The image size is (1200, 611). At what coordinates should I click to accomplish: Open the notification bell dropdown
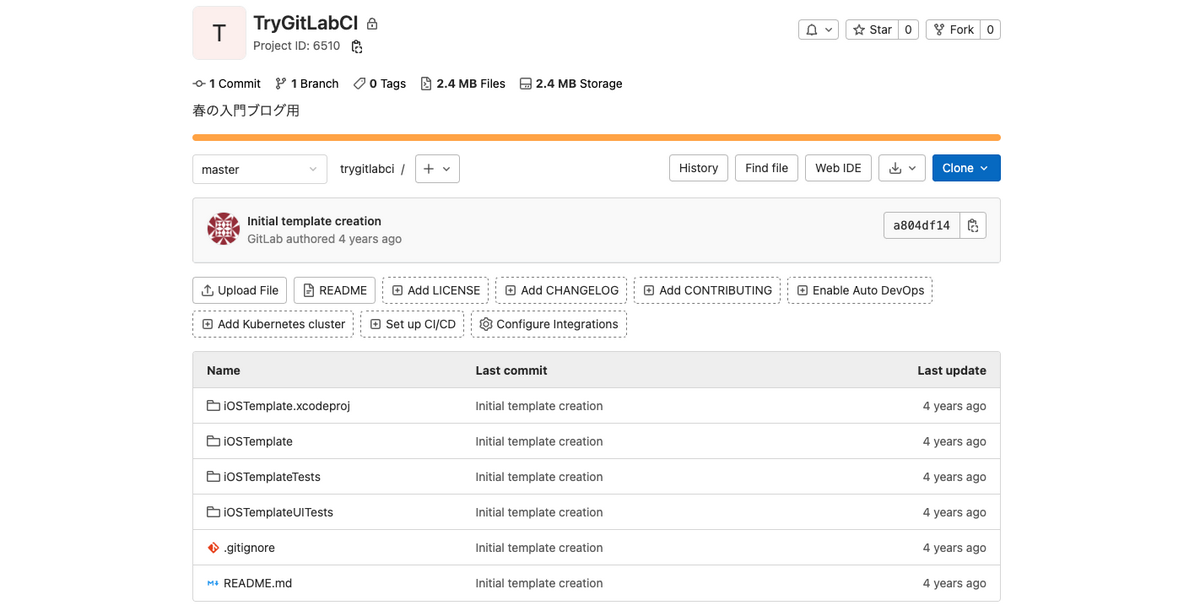pyautogui.click(x=818, y=30)
